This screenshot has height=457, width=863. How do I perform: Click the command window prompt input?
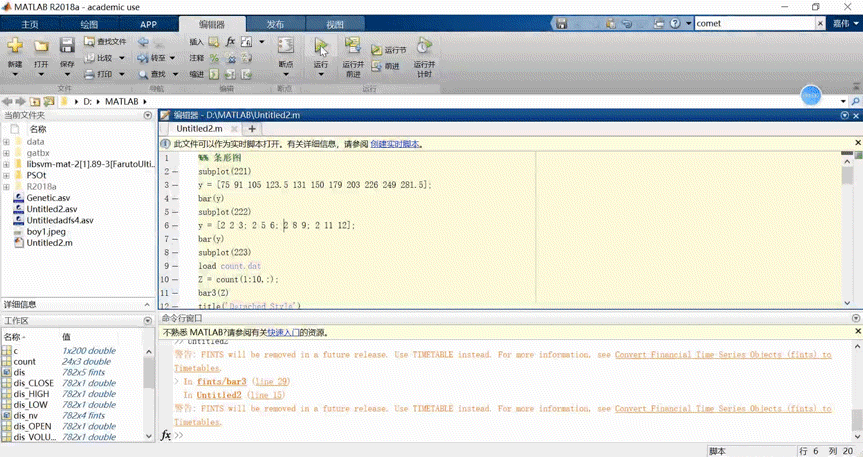(x=512, y=436)
